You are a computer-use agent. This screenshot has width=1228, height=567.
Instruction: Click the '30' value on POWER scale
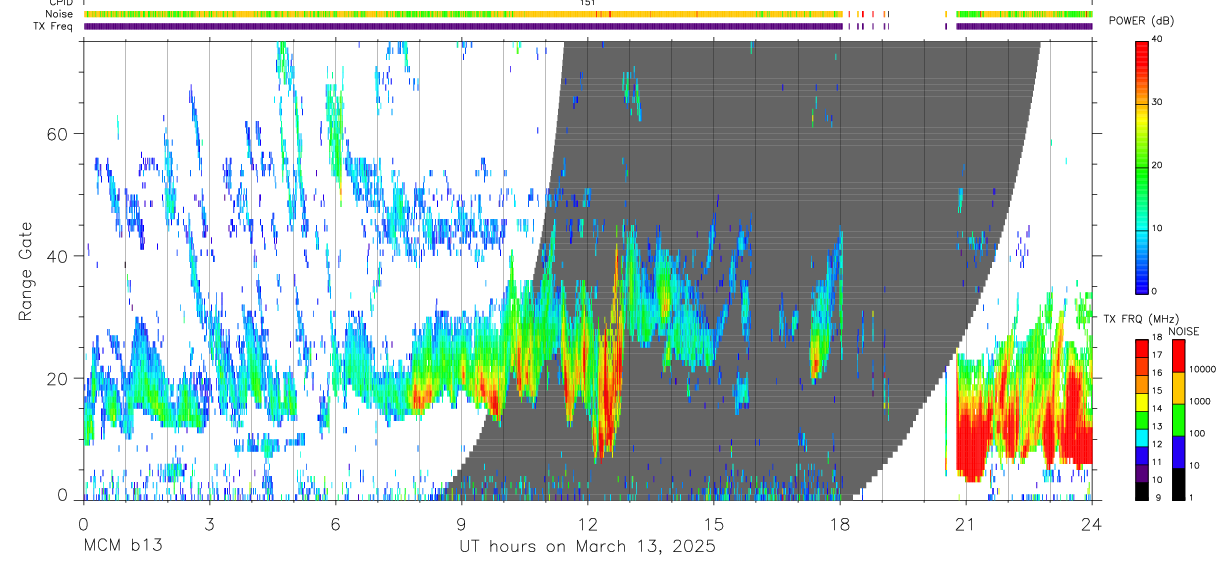pyautogui.click(x=1159, y=103)
